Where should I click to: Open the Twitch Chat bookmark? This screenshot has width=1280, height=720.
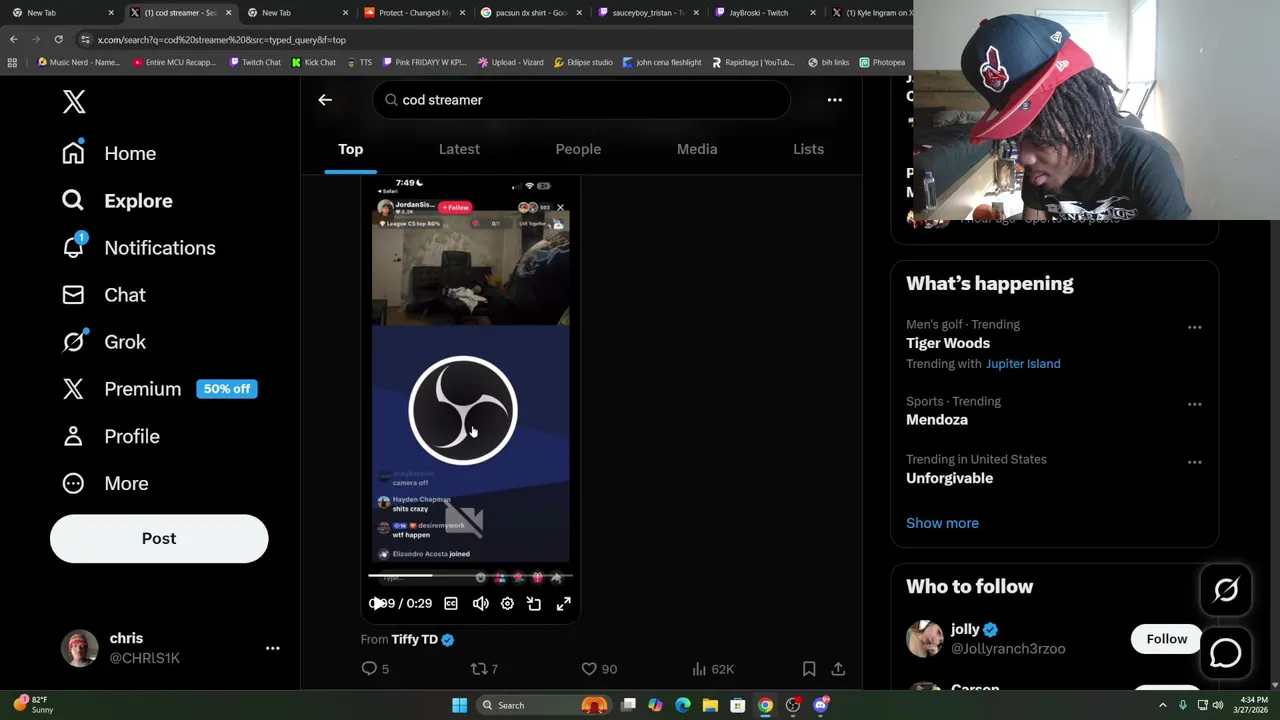tap(255, 62)
